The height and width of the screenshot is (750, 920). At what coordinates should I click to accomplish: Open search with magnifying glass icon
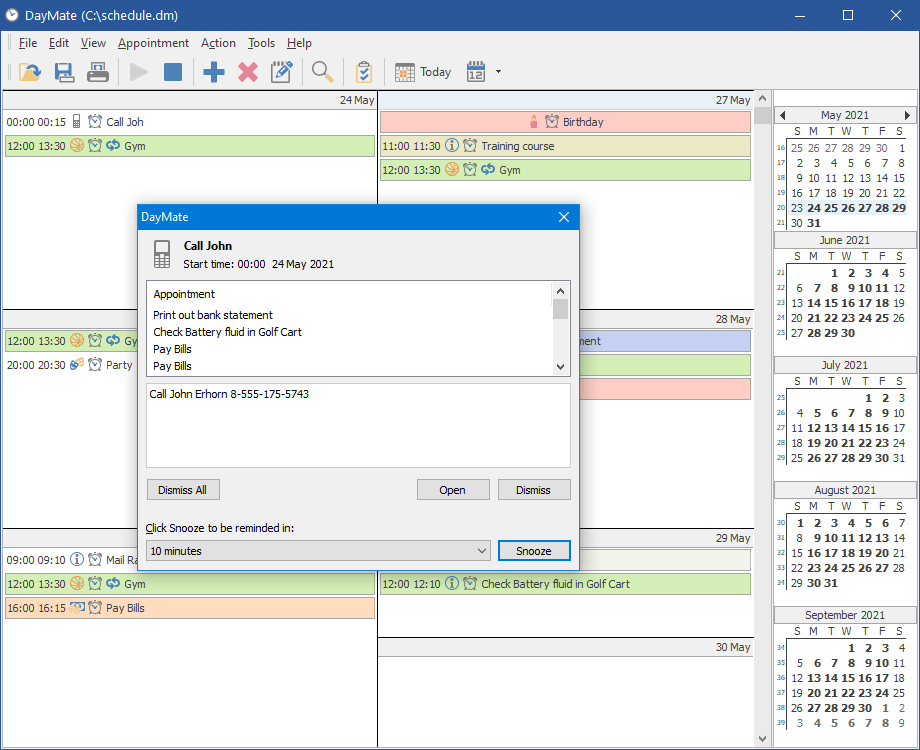click(322, 72)
